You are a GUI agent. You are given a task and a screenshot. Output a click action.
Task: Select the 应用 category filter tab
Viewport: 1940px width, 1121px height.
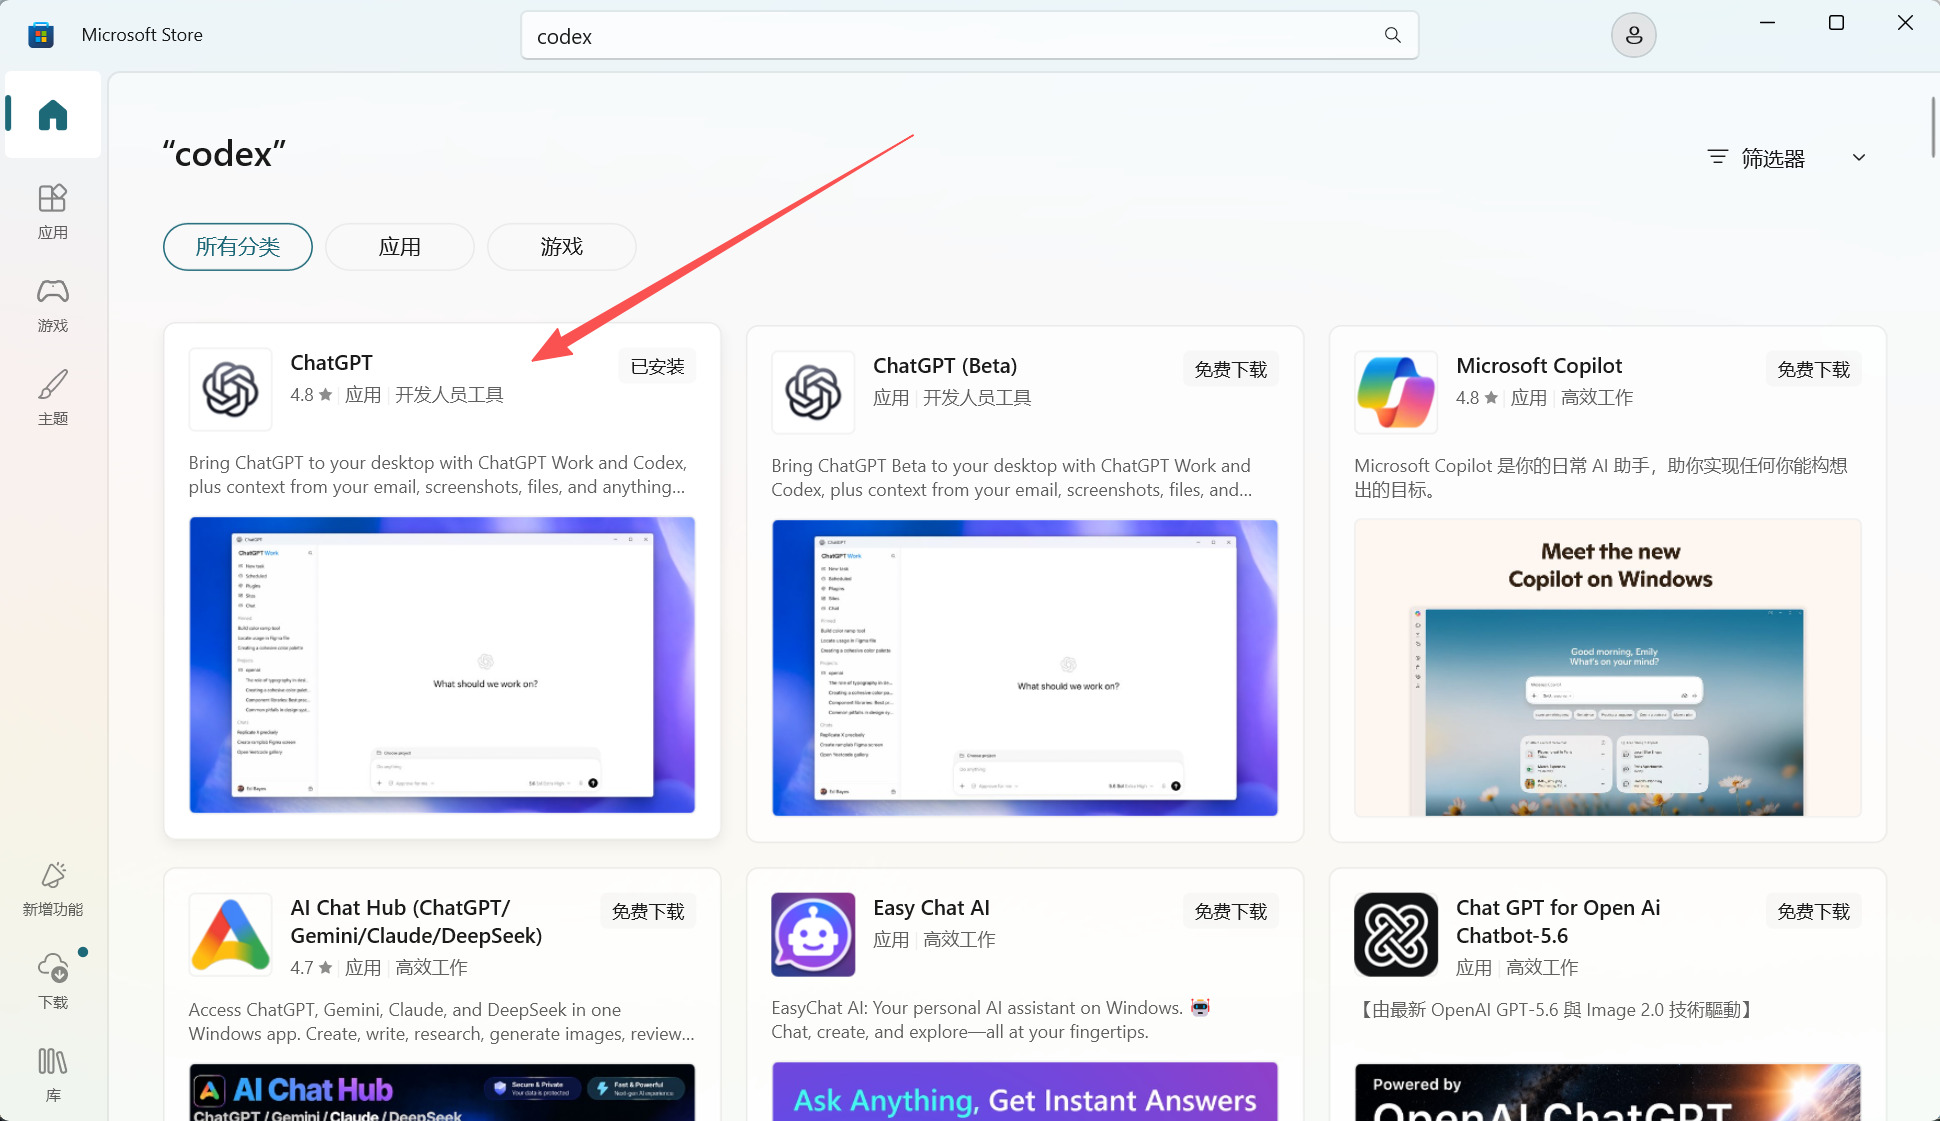pos(400,247)
